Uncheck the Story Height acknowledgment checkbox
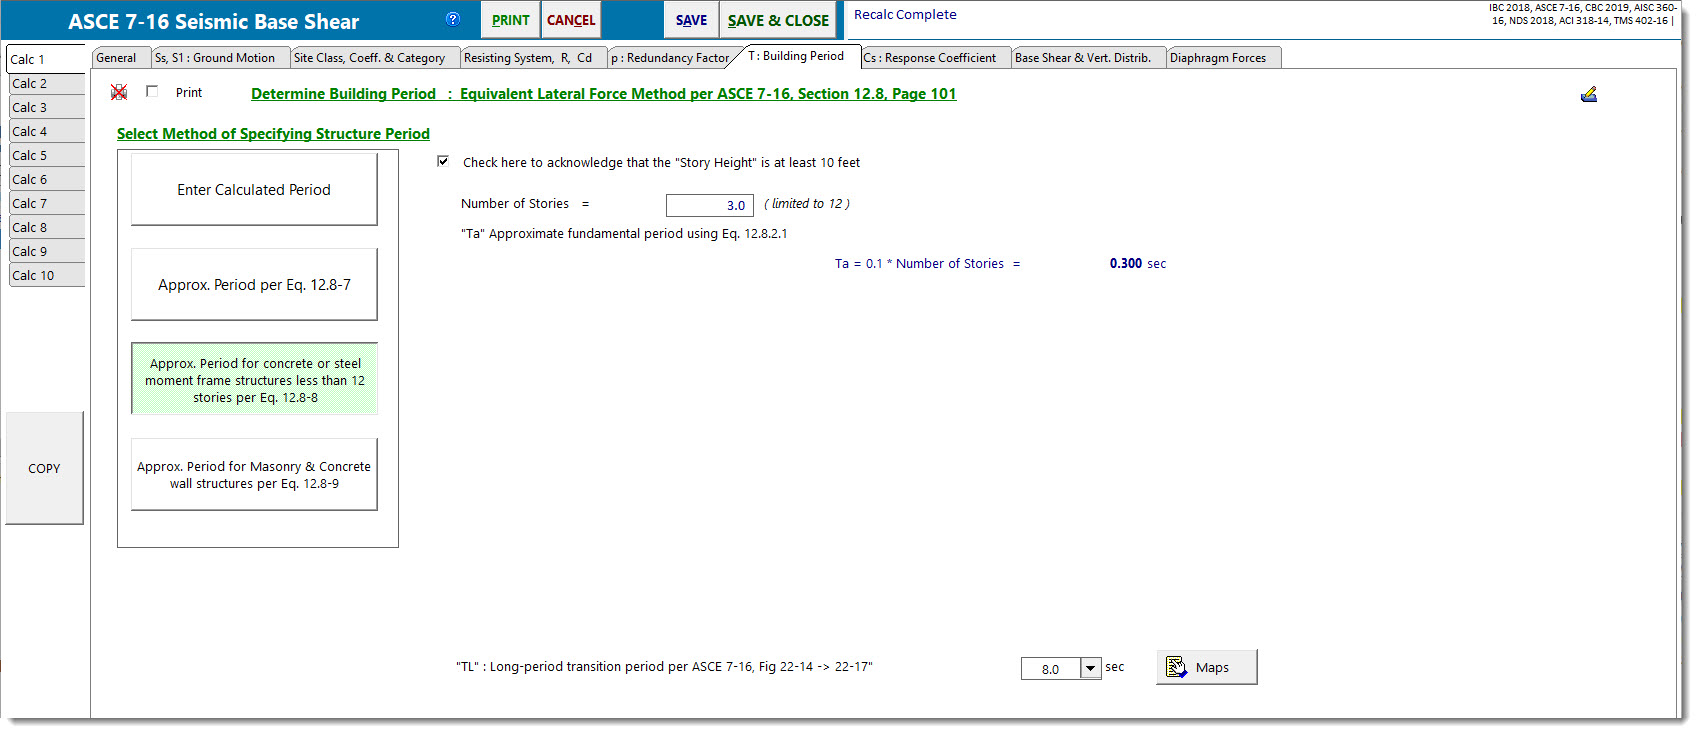The image size is (1697, 733). (x=443, y=162)
